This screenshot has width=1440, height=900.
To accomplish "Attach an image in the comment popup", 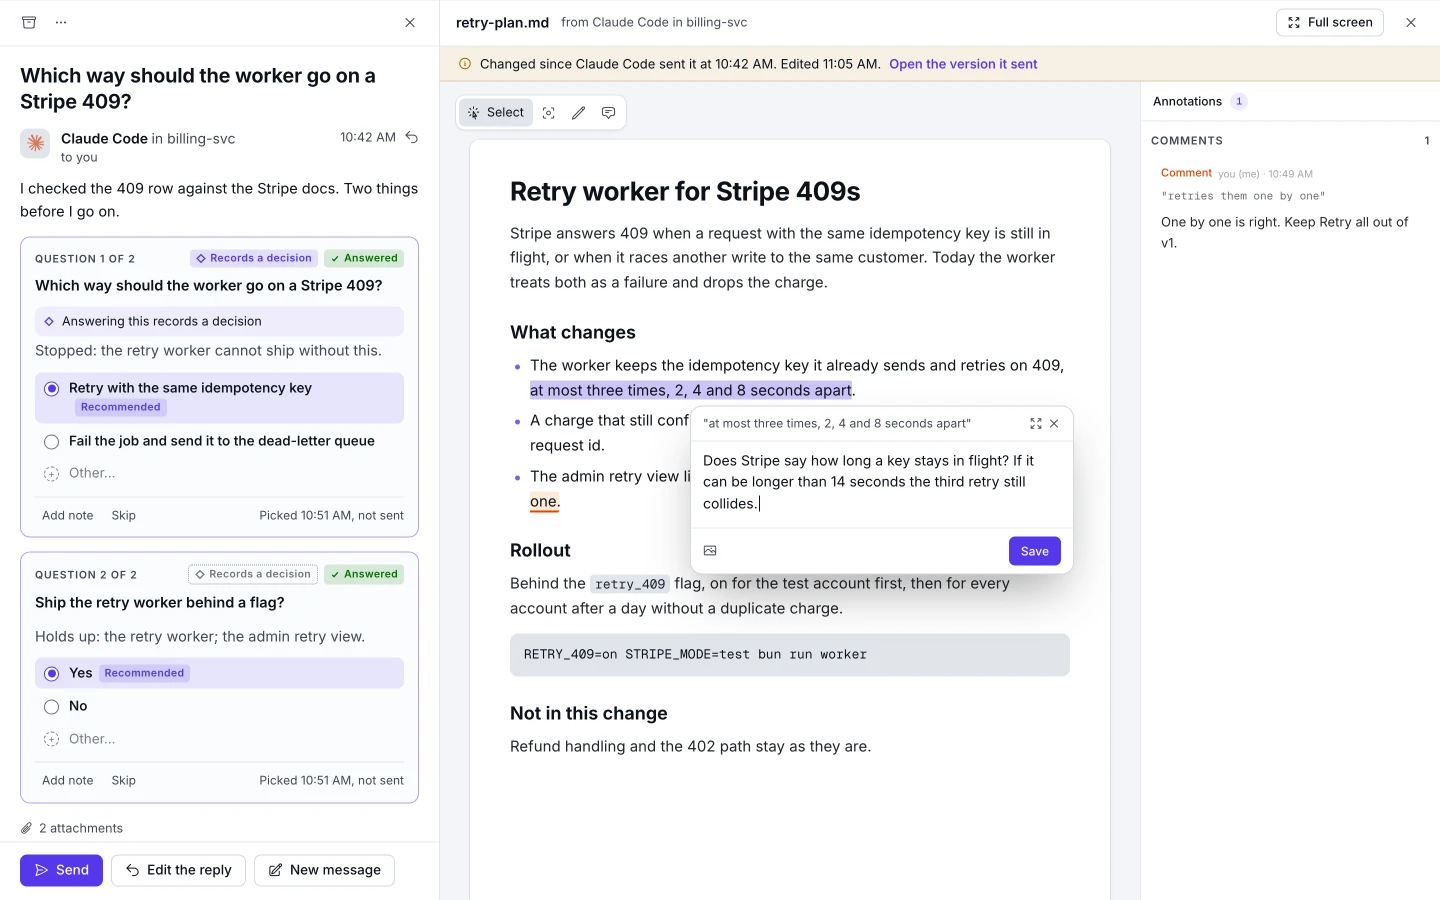I will click(710, 551).
